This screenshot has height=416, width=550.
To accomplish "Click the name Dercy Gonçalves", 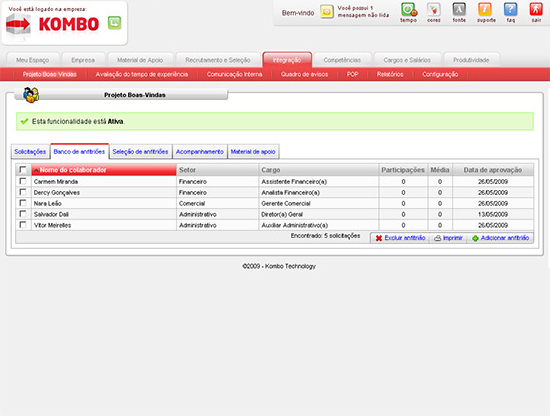I will [x=56, y=193].
